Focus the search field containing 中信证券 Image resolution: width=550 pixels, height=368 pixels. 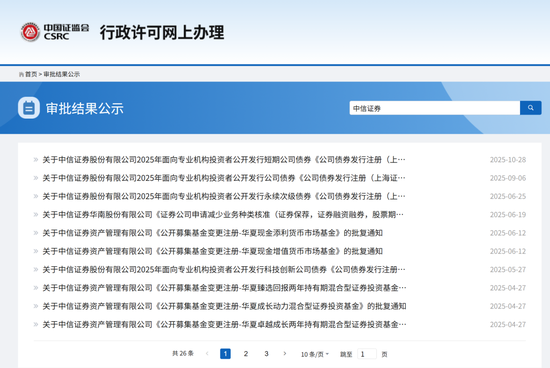pos(435,108)
